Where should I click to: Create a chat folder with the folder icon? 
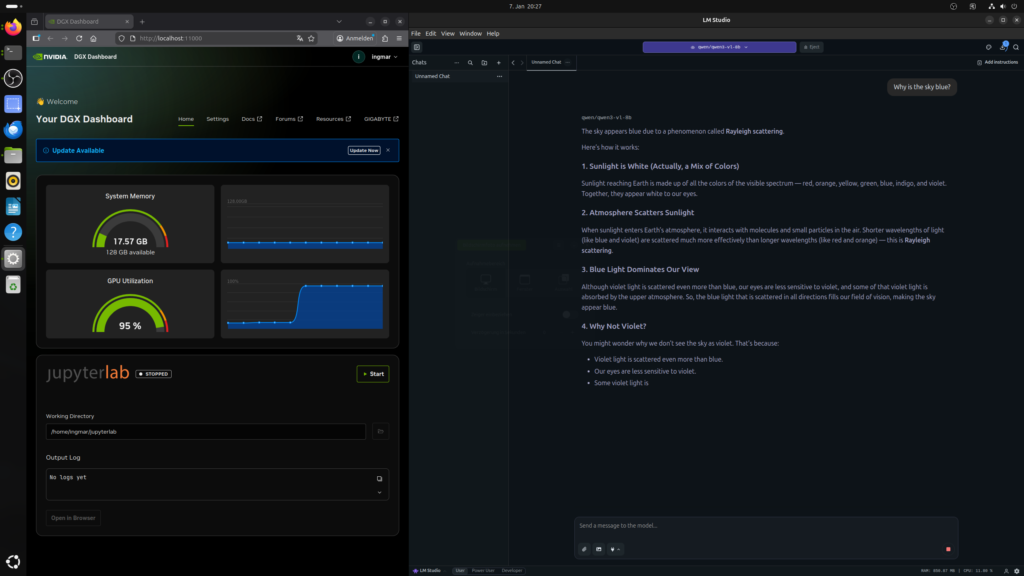tap(483, 62)
